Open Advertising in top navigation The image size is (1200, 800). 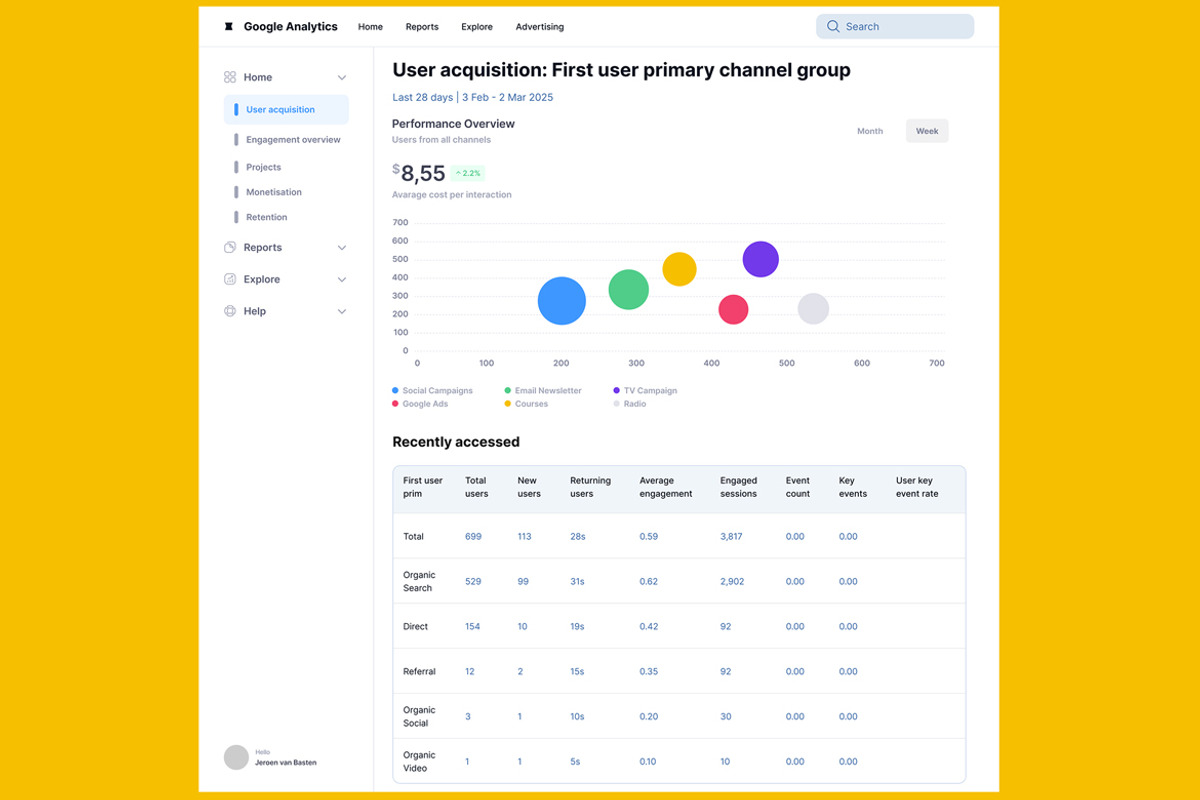point(540,27)
